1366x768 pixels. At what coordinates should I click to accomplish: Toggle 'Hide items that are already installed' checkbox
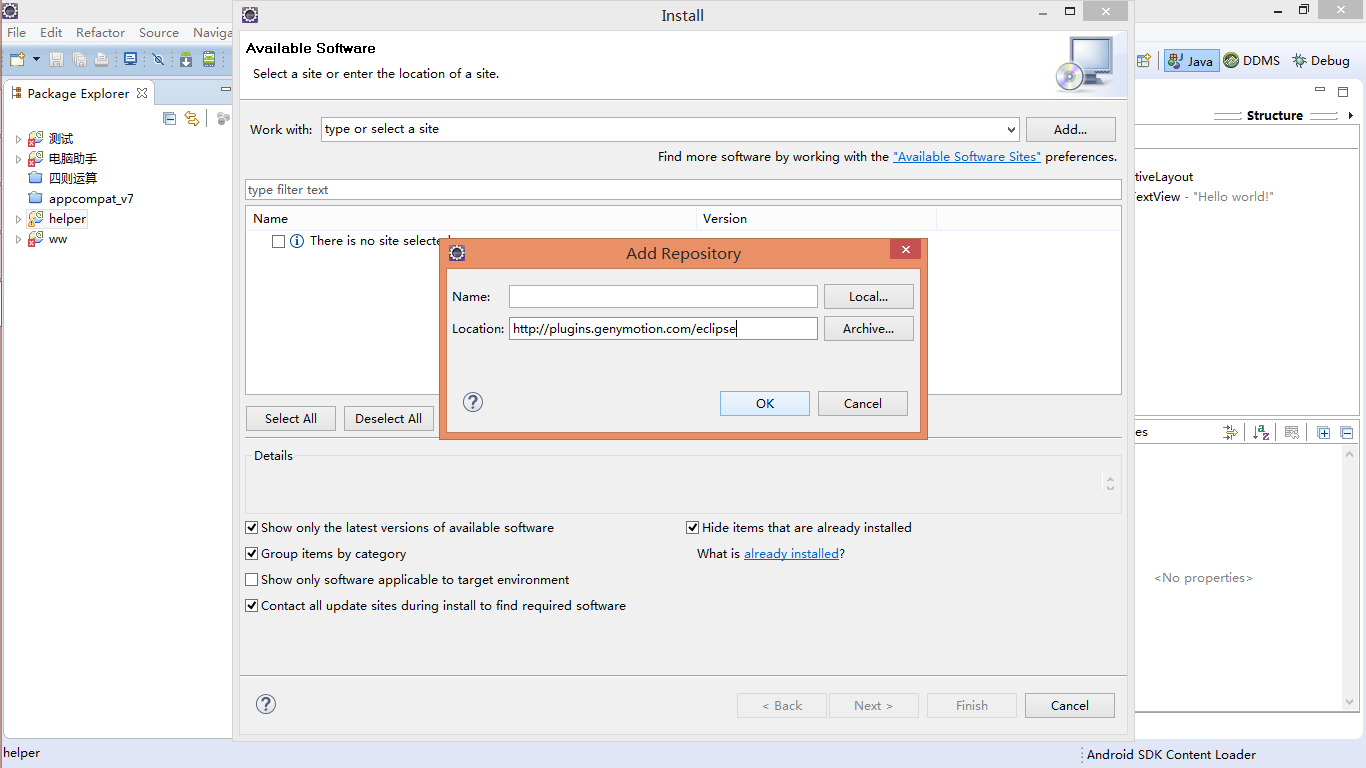point(693,528)
